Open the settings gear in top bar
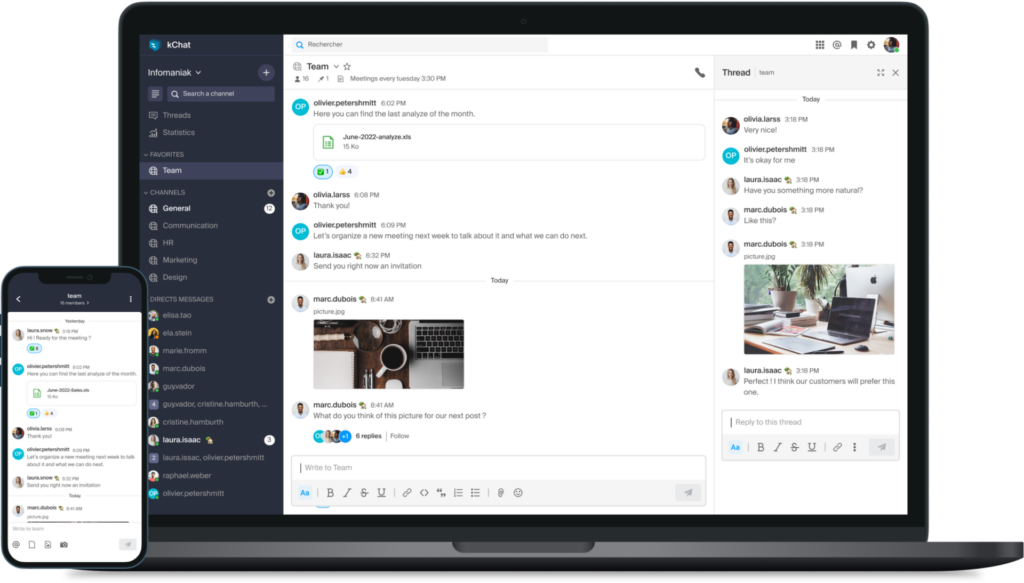This screenshot has height=583, width=1024. tap(871, 45)
